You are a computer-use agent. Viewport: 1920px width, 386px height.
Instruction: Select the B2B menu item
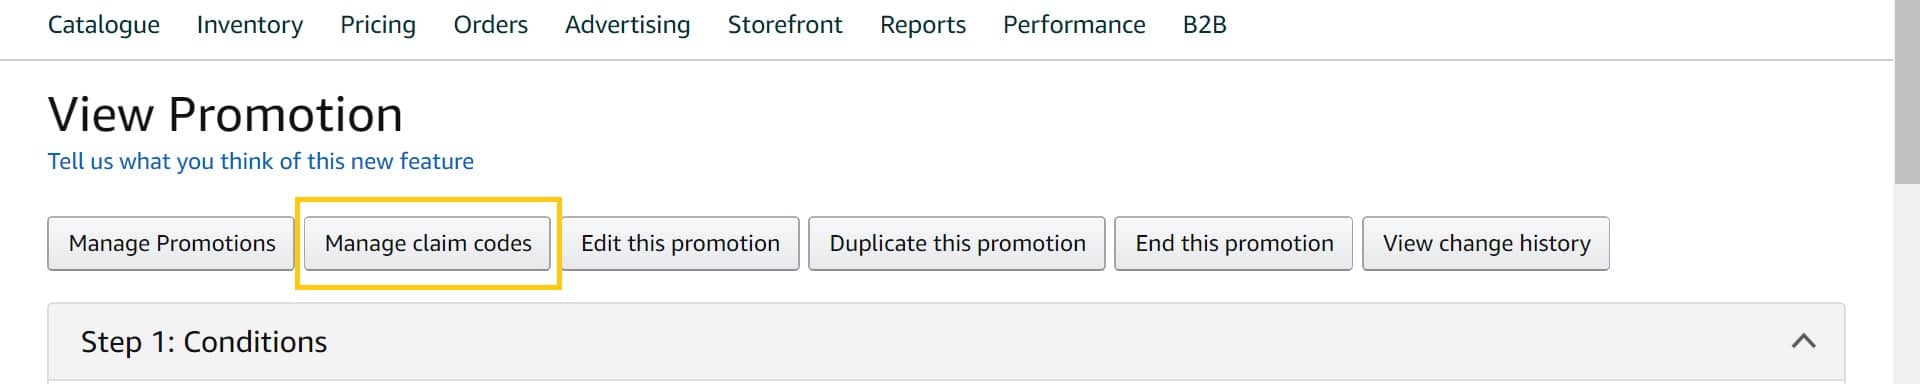coord(1204,25)
